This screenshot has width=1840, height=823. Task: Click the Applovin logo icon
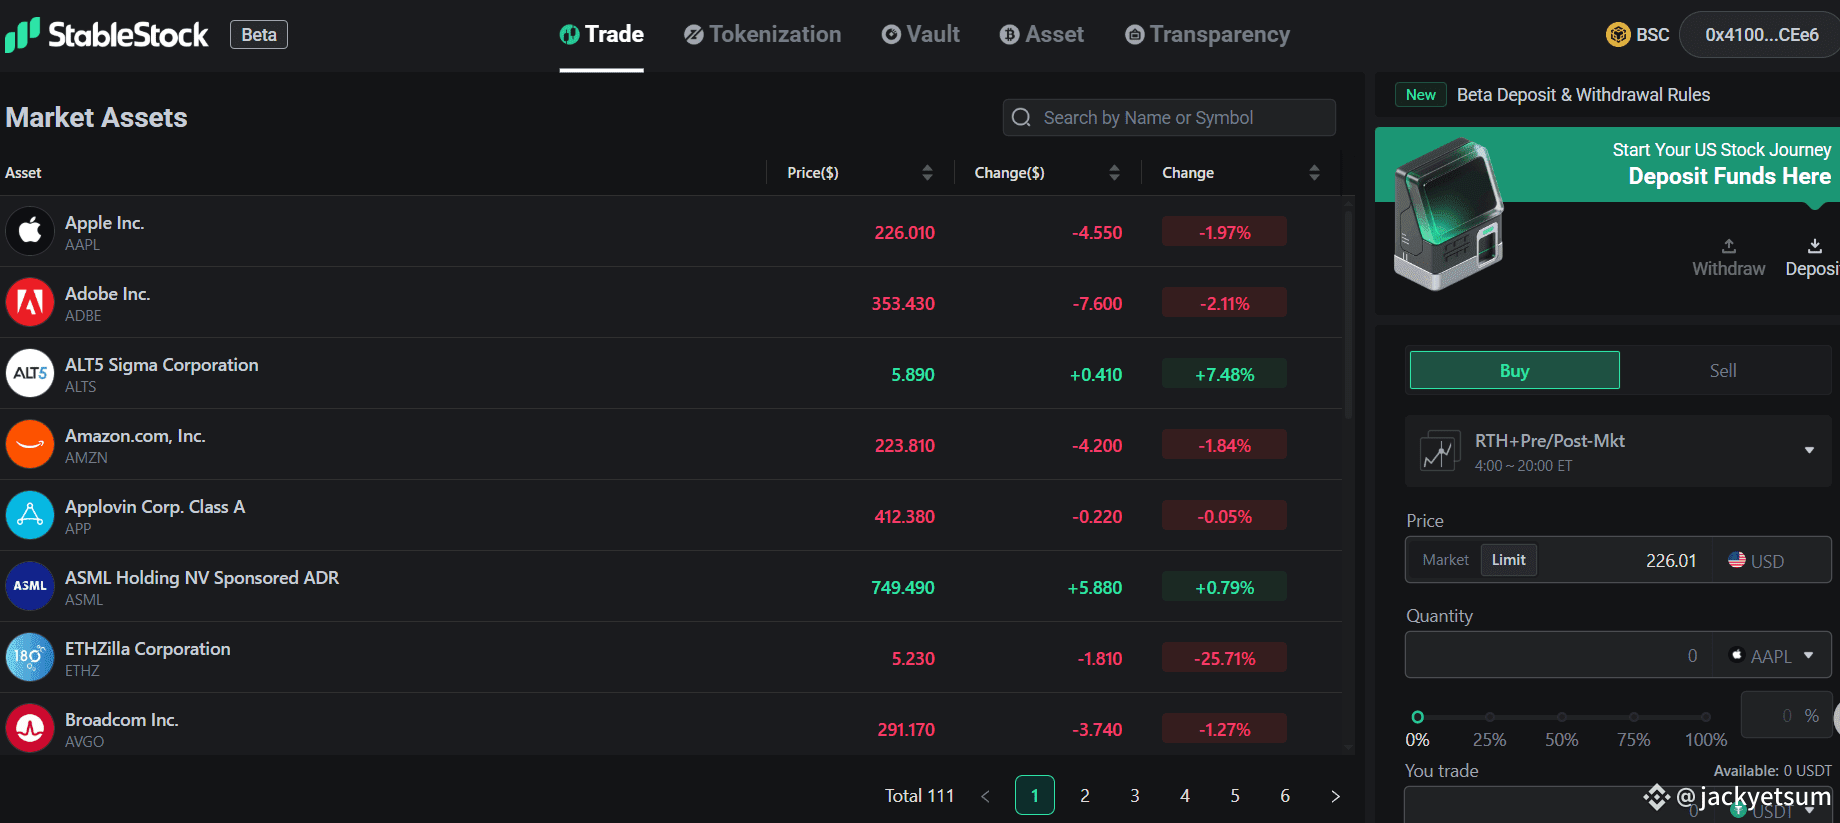(30, 515)
